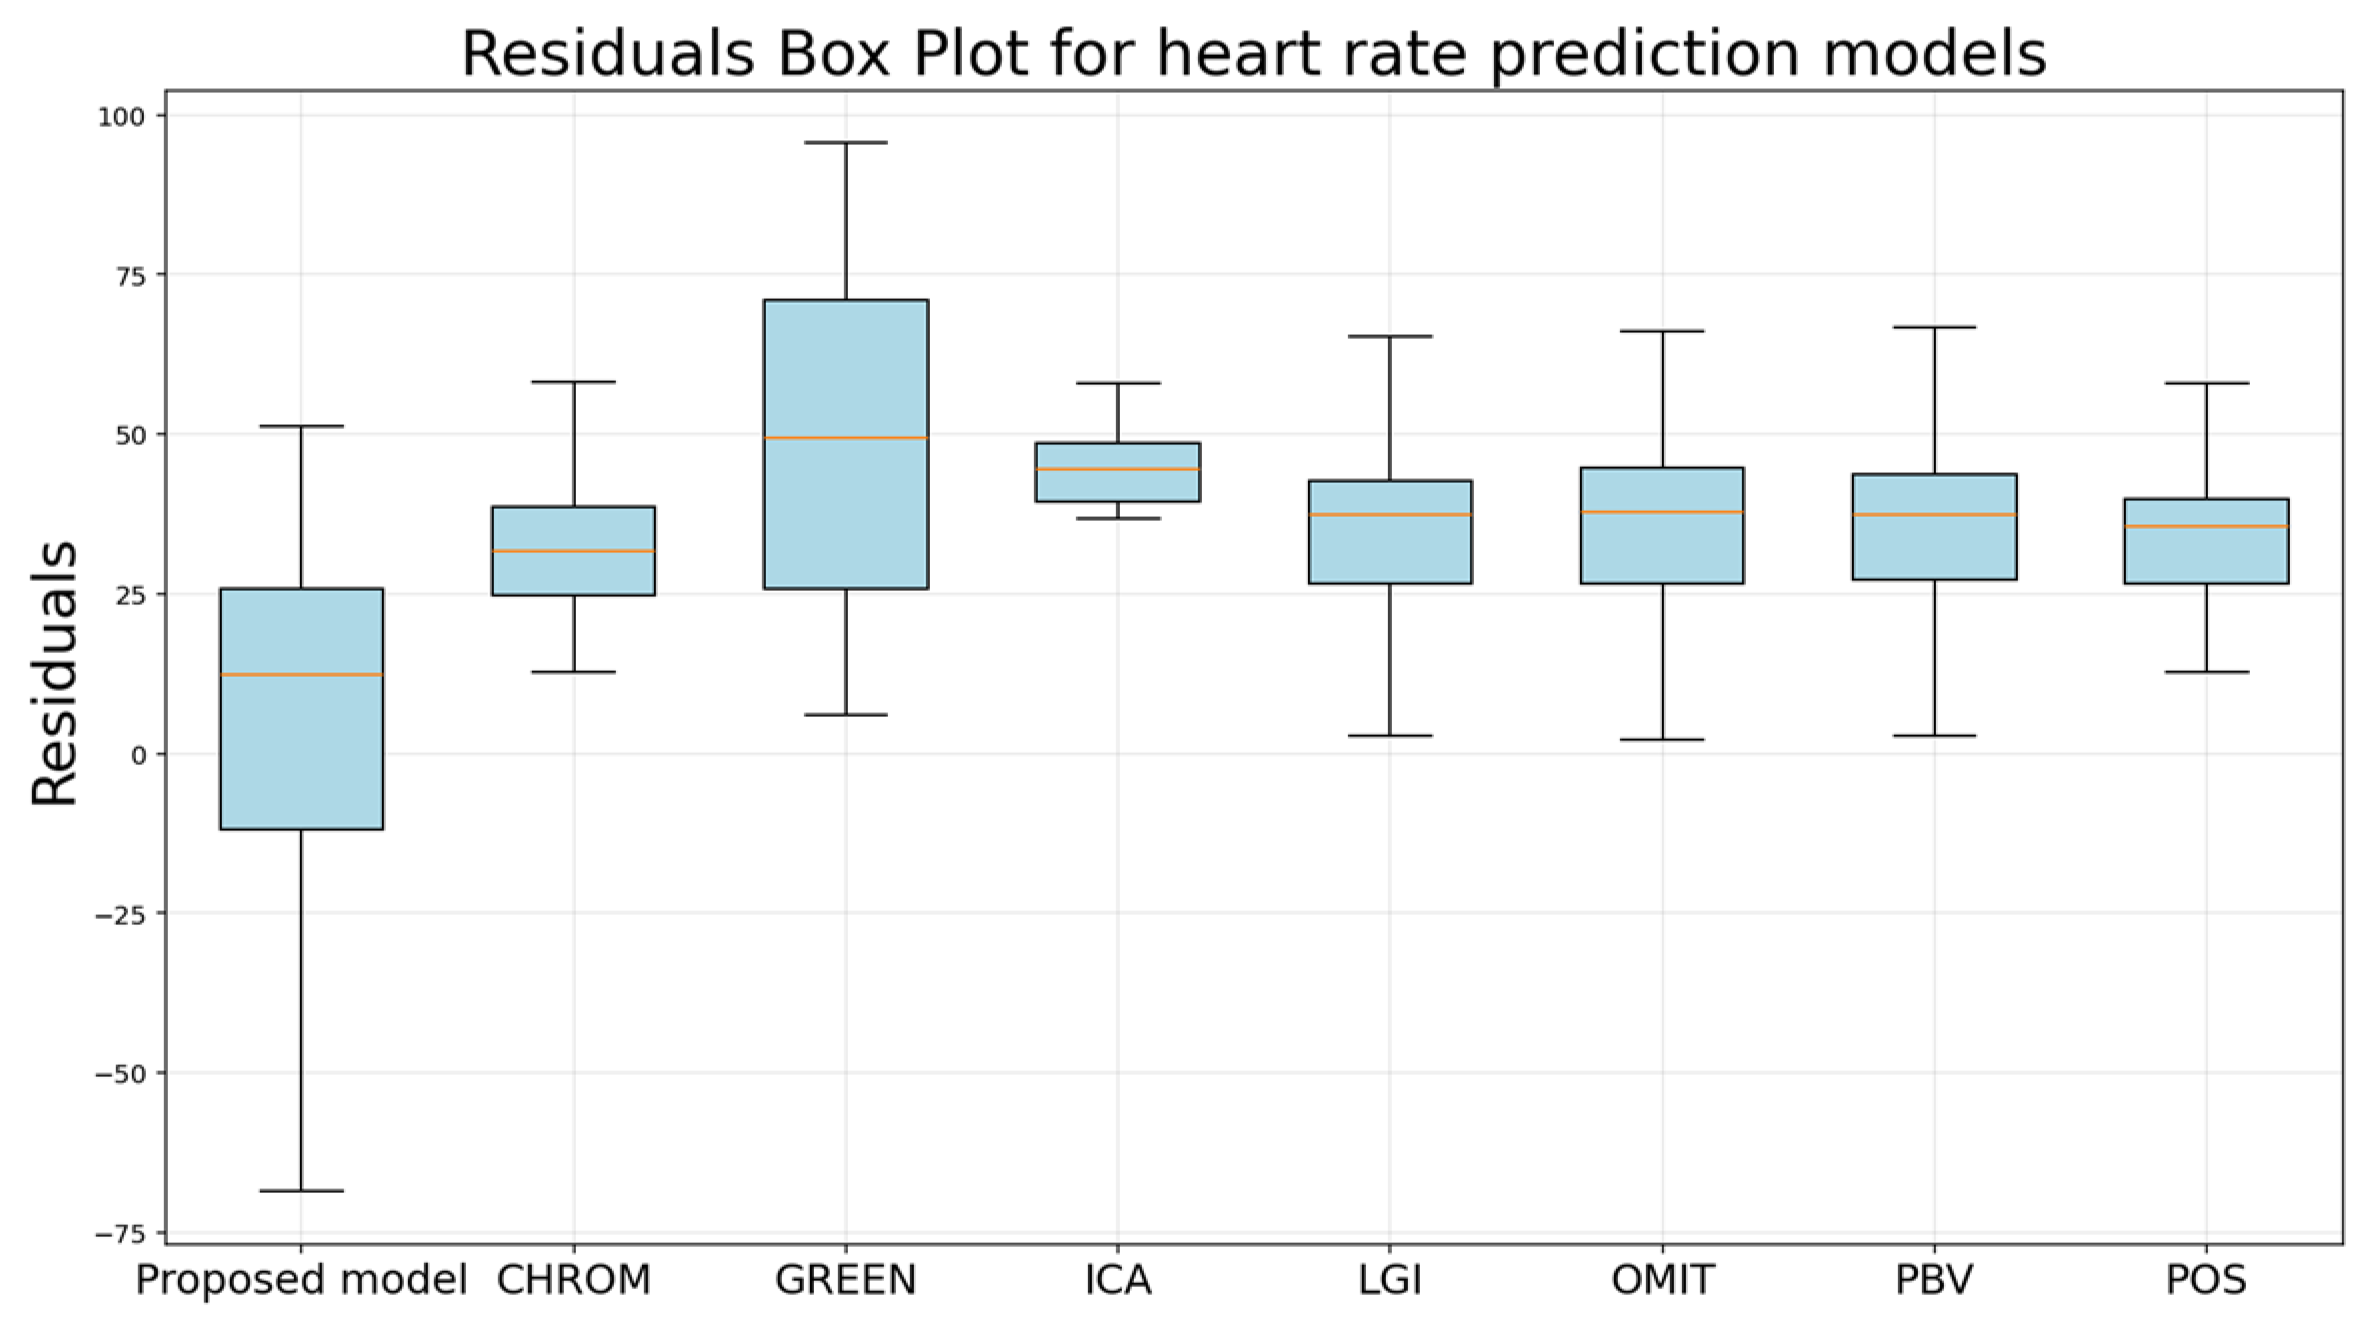Click the POS x-axis label

[x=2206, y=1281]
